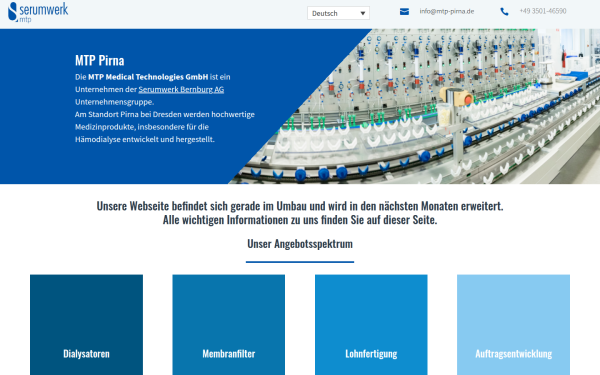Click the Serumwerk mtp logo

pos(38,12)
